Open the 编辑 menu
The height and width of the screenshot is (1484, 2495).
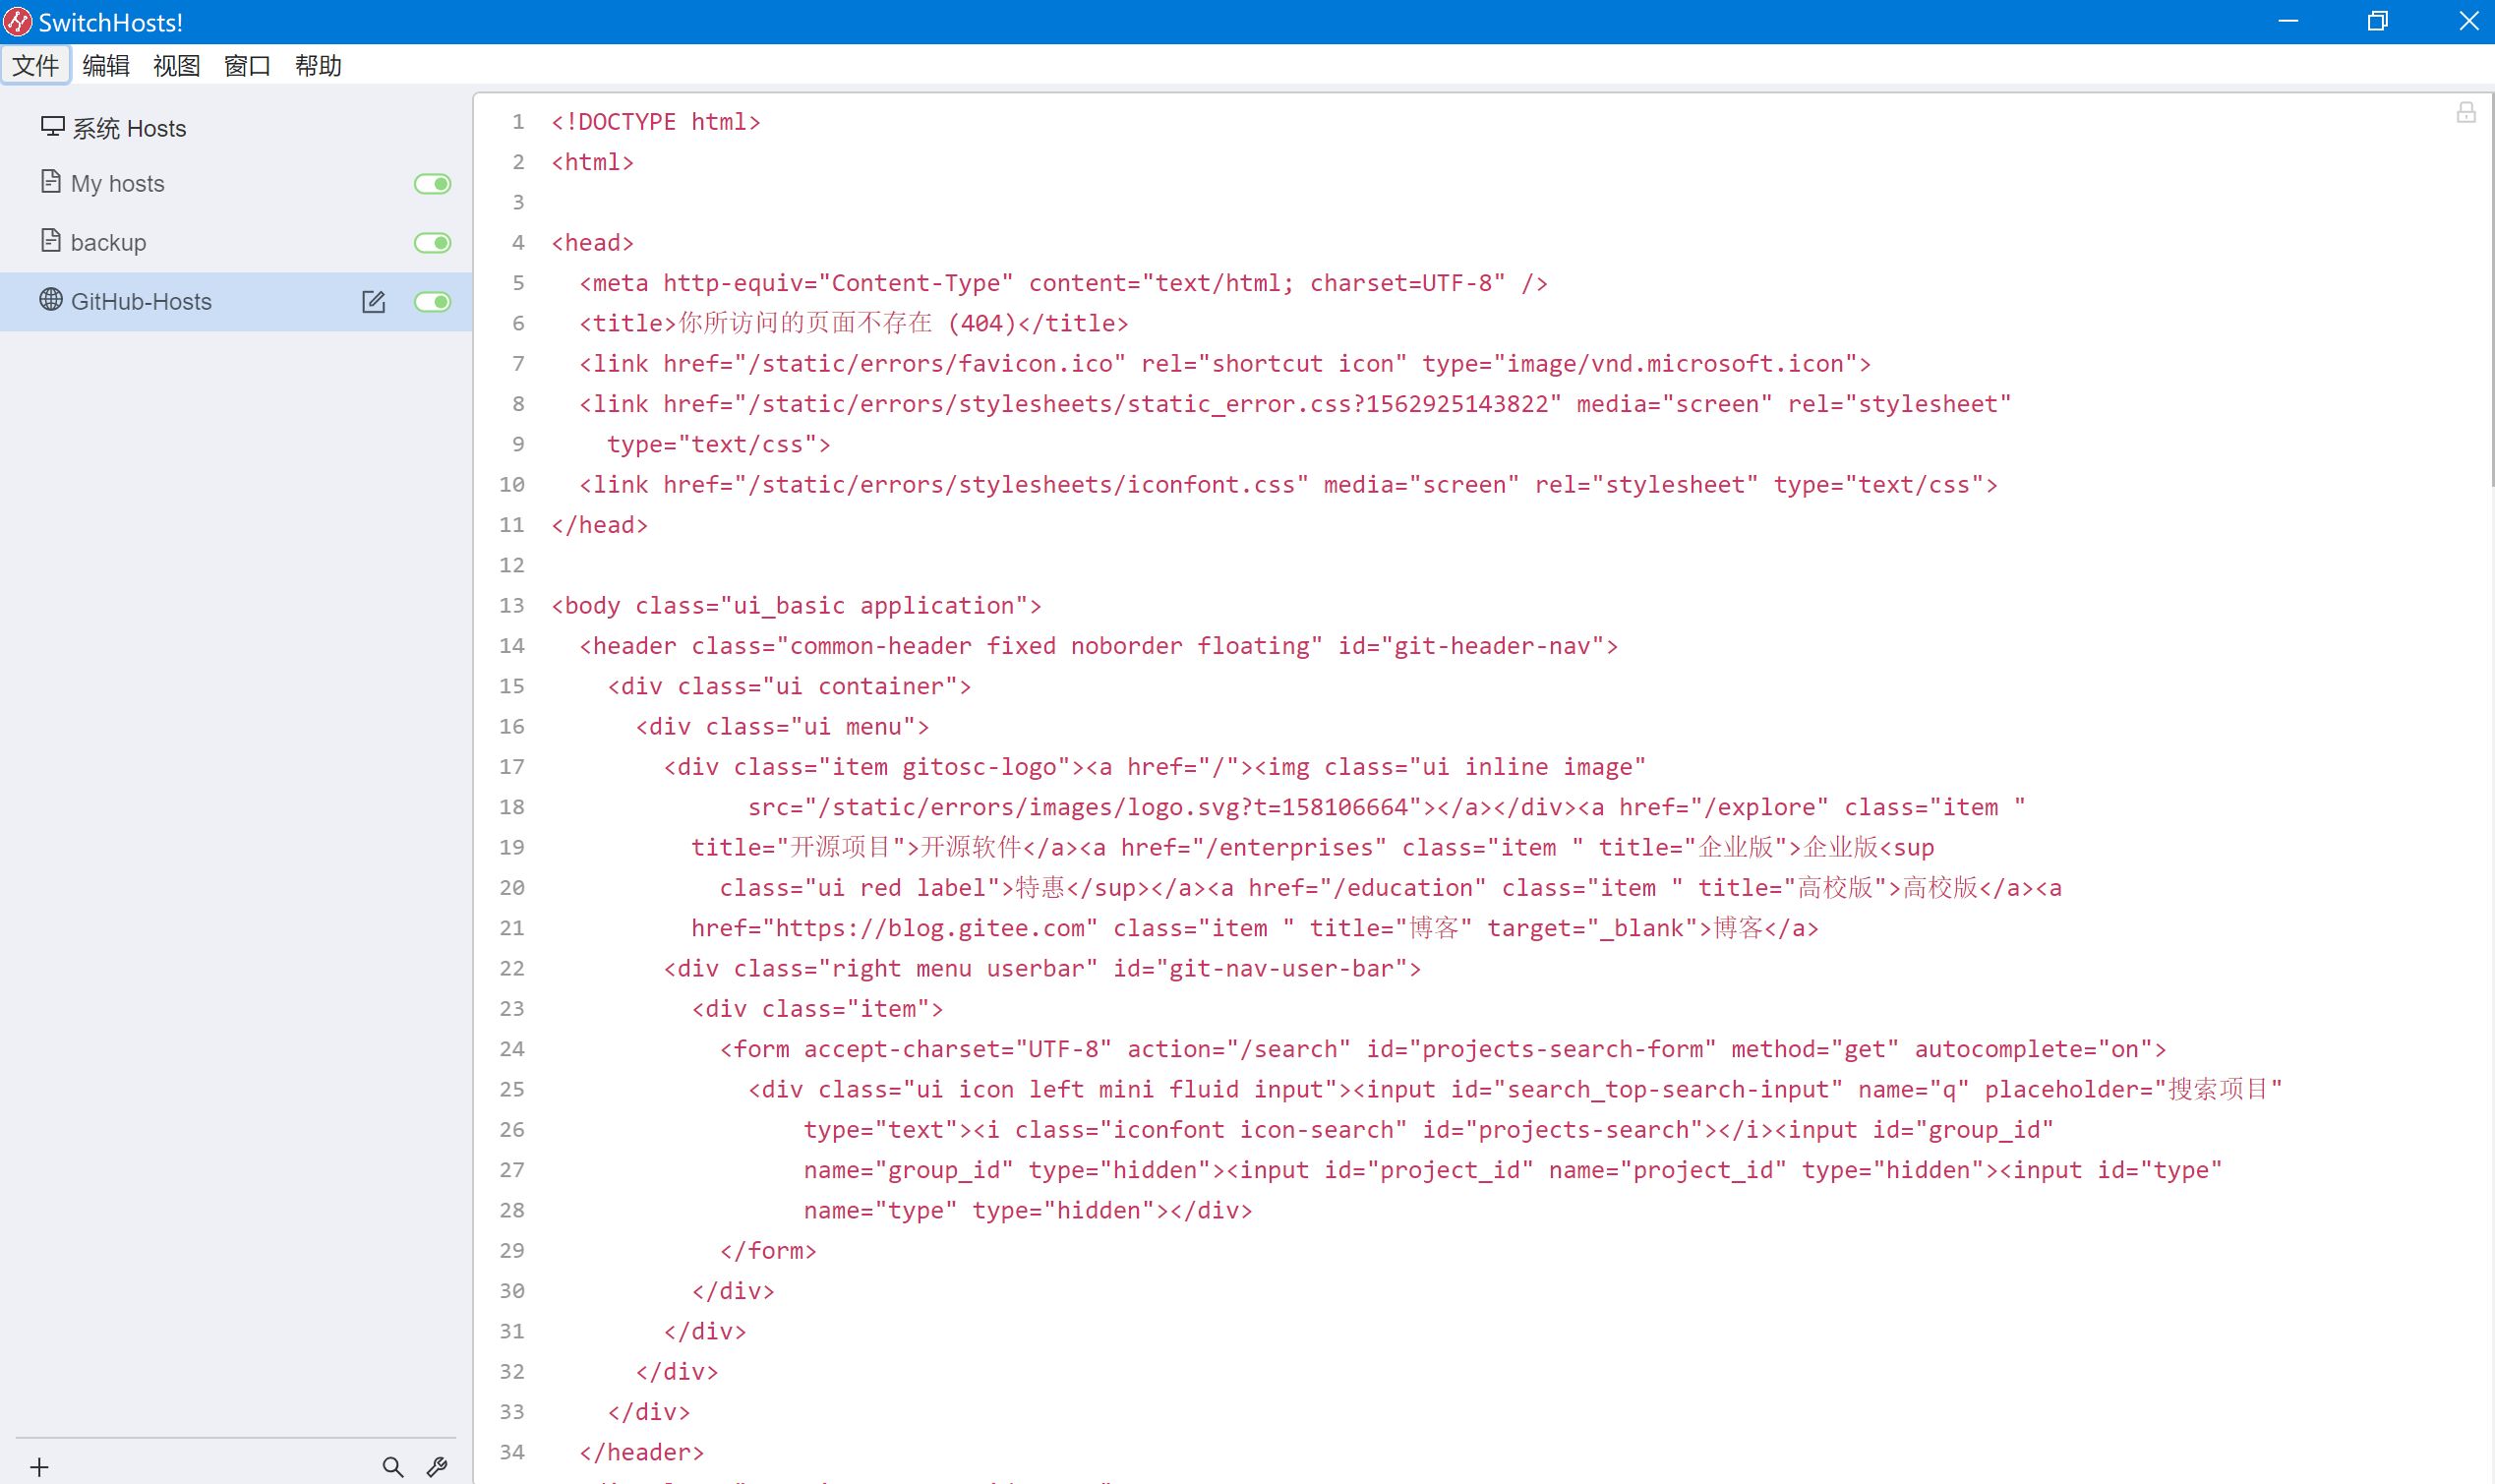105,65
